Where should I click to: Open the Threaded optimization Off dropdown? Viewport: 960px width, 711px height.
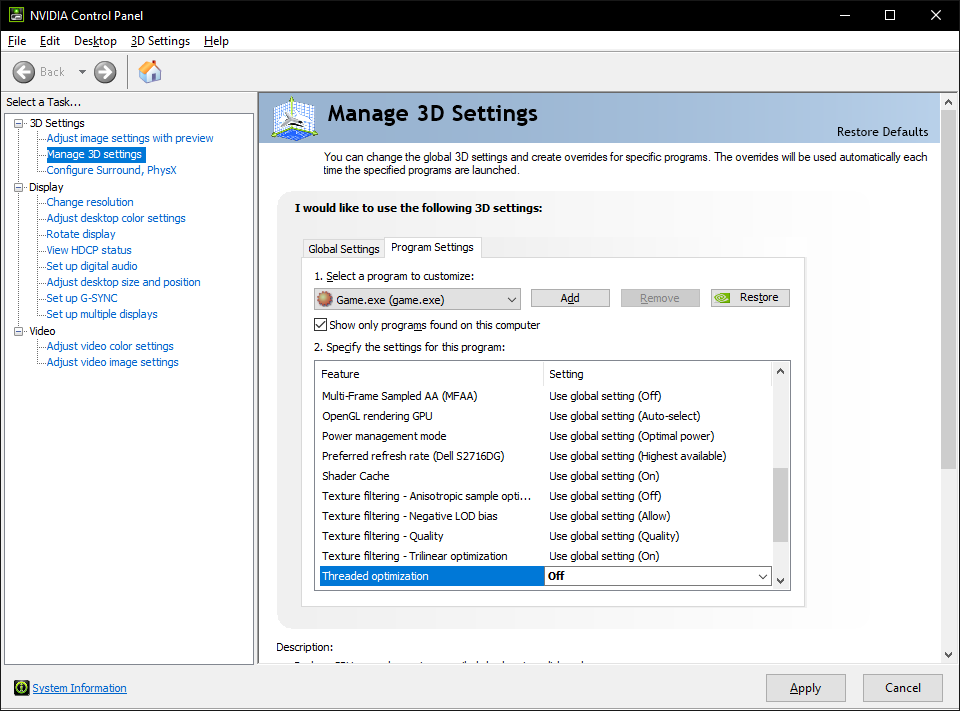pos(658,576)
